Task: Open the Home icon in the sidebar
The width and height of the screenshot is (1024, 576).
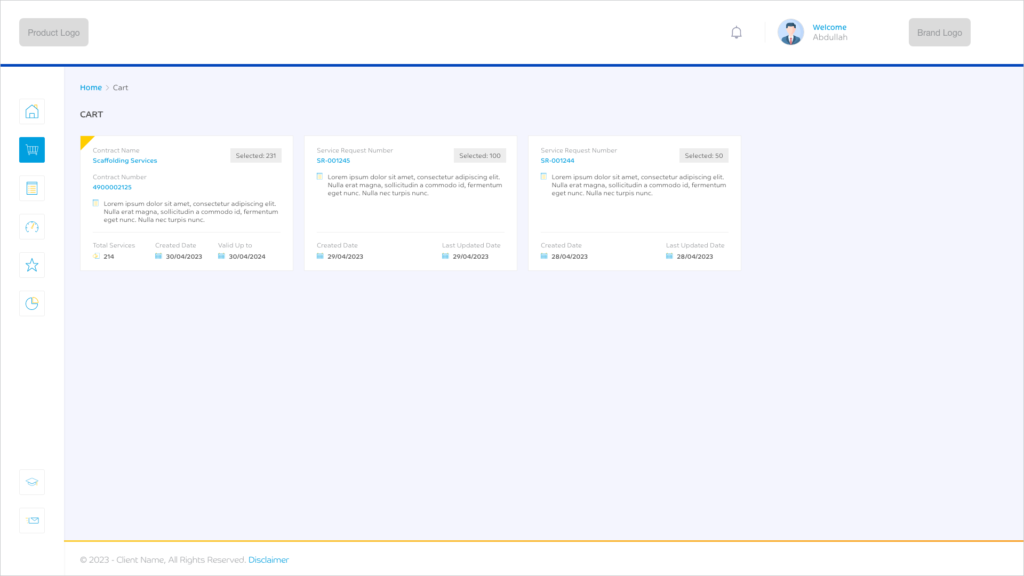Action: pos(32,112)
